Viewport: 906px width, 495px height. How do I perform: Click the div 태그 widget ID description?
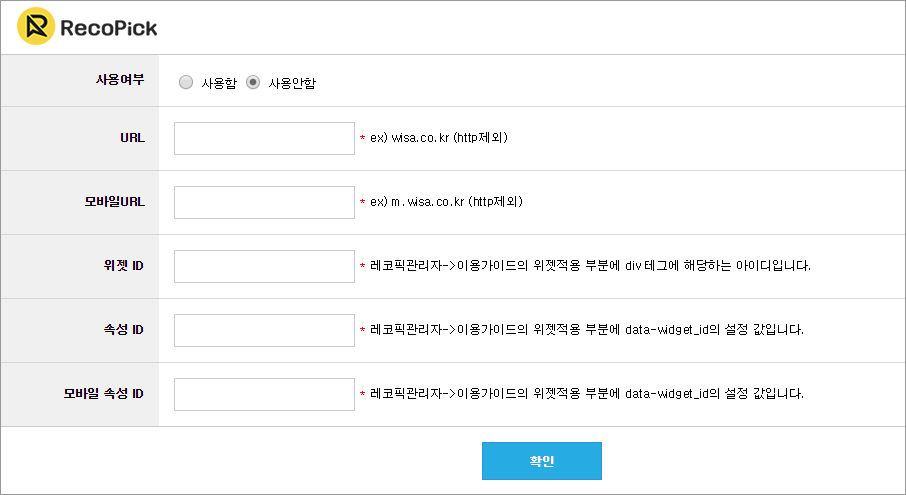pyautogui.click(x=590, y=266)
